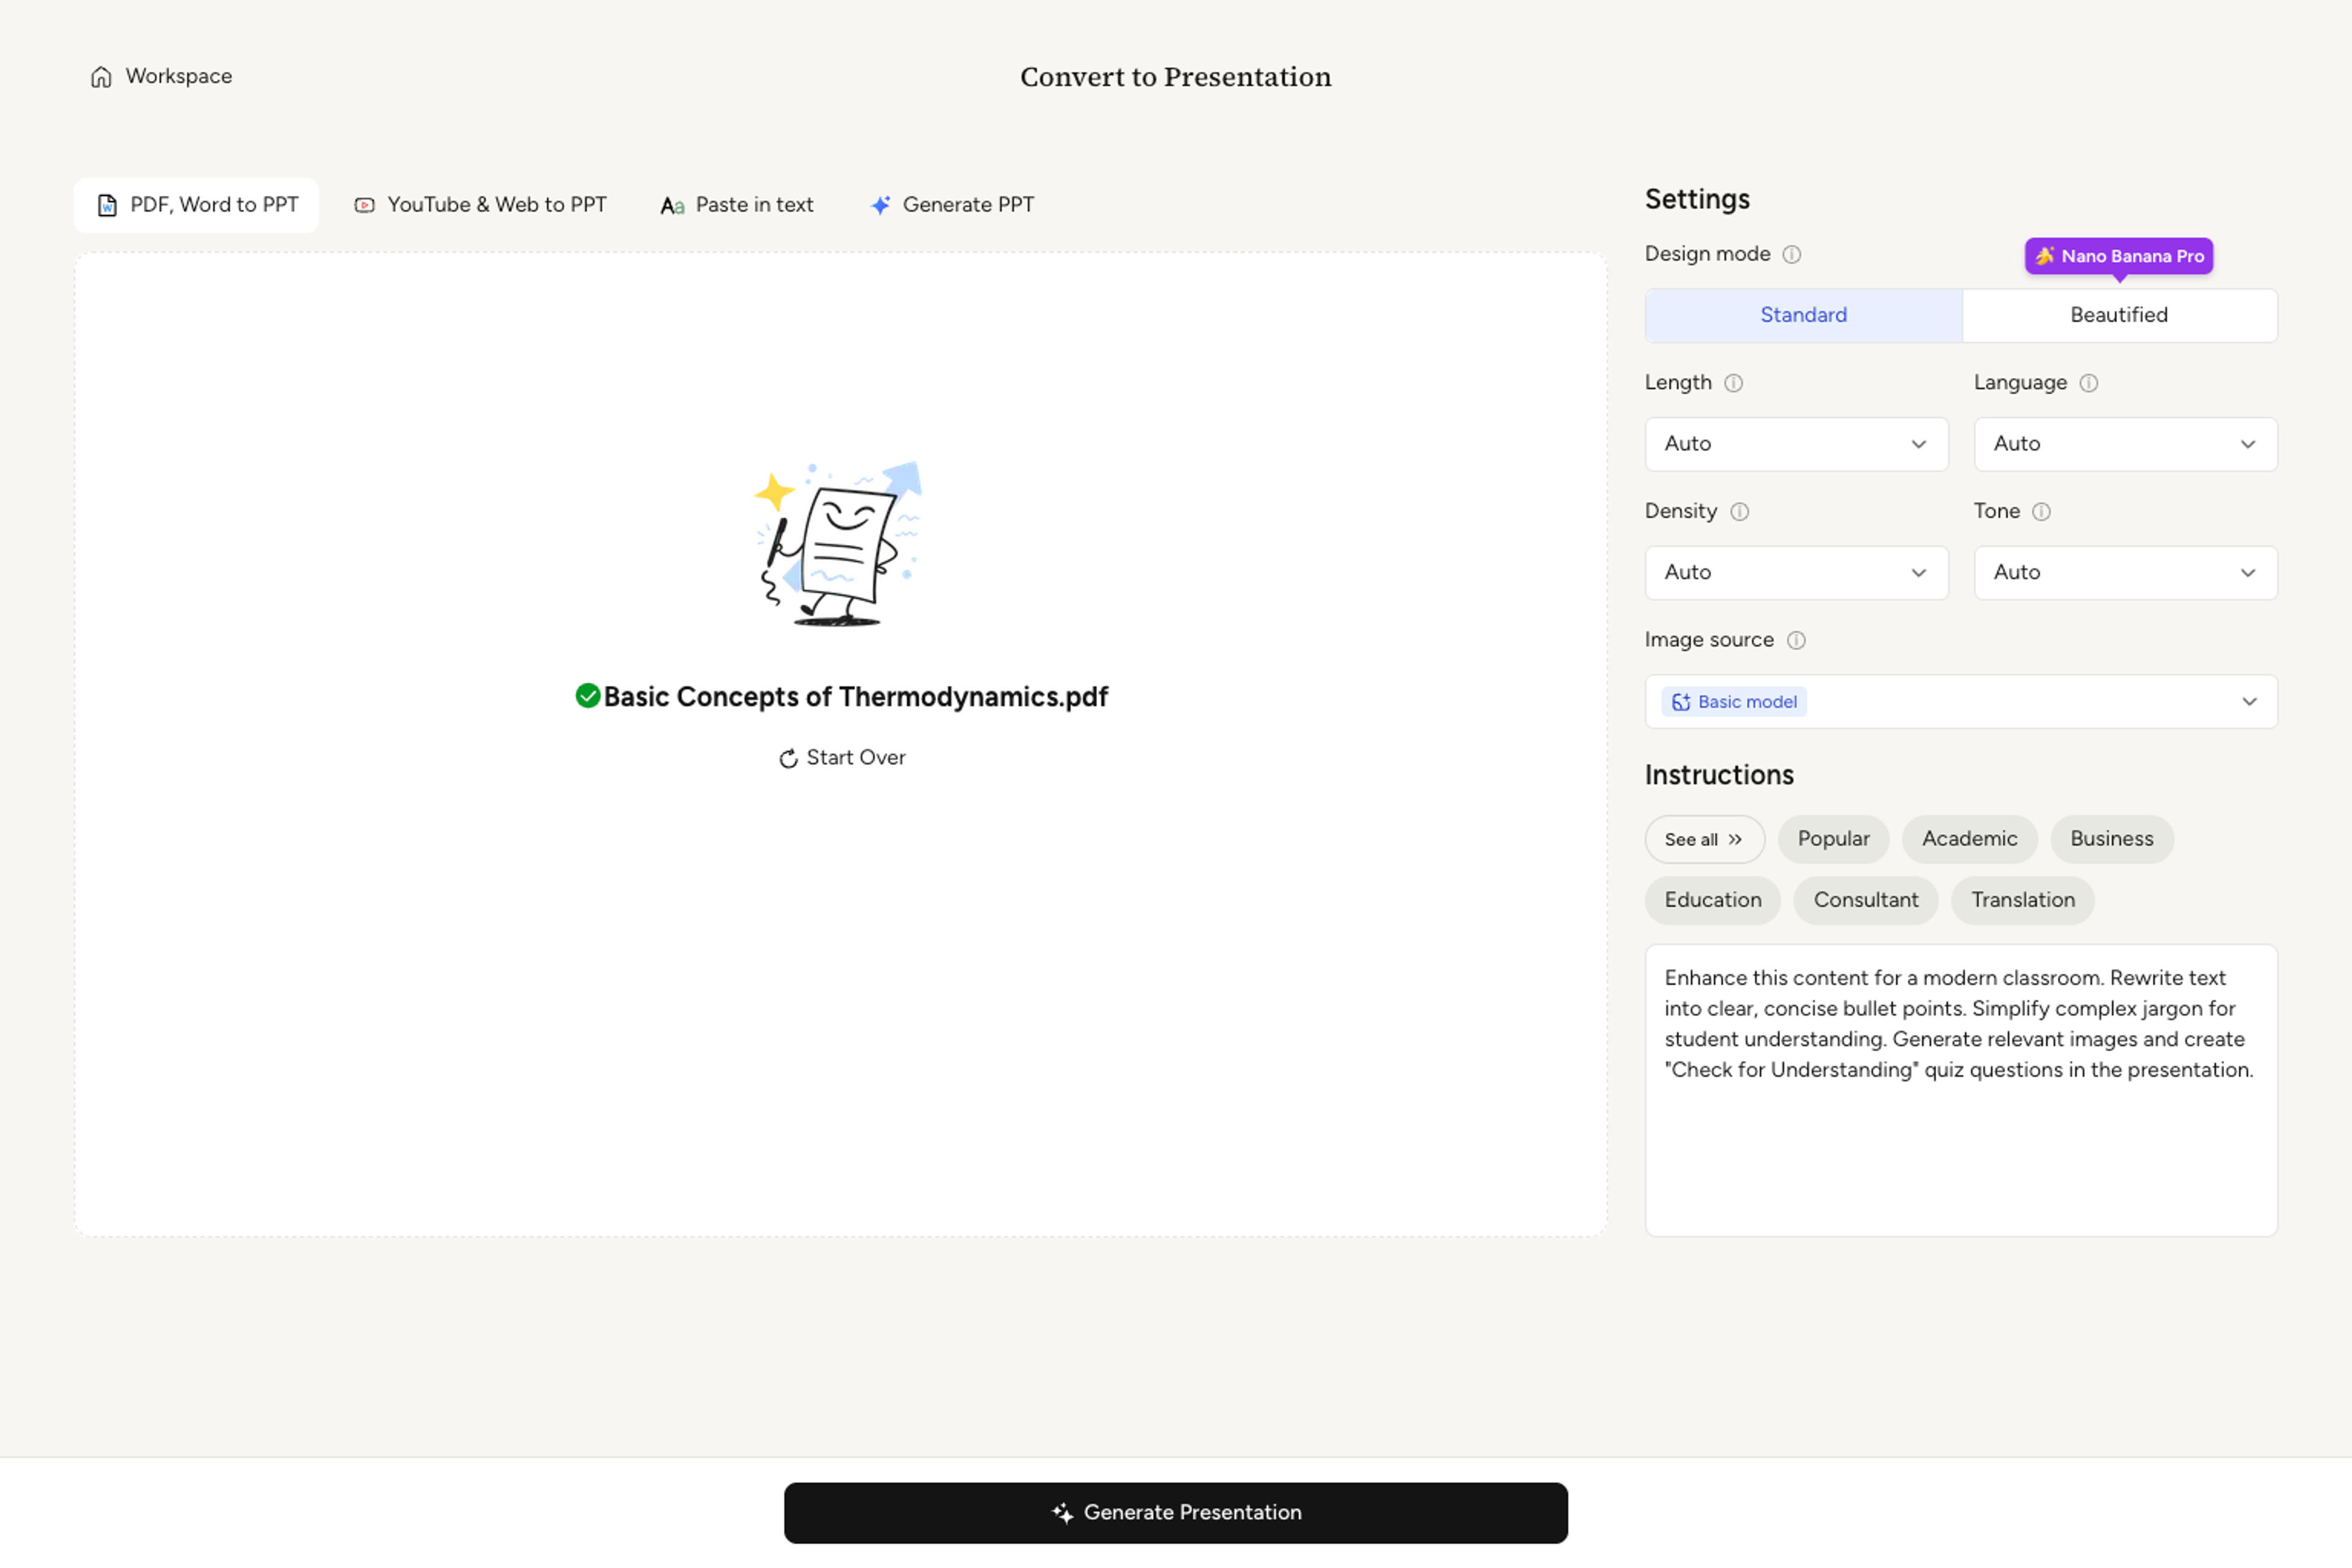Select Standard design mode

tap(1804, 315)
